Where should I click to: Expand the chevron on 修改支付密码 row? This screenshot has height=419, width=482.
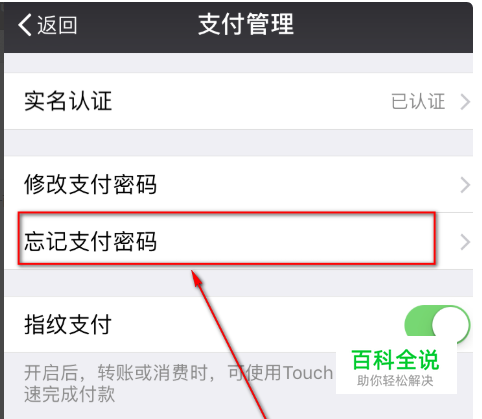(x=465, y=185)
